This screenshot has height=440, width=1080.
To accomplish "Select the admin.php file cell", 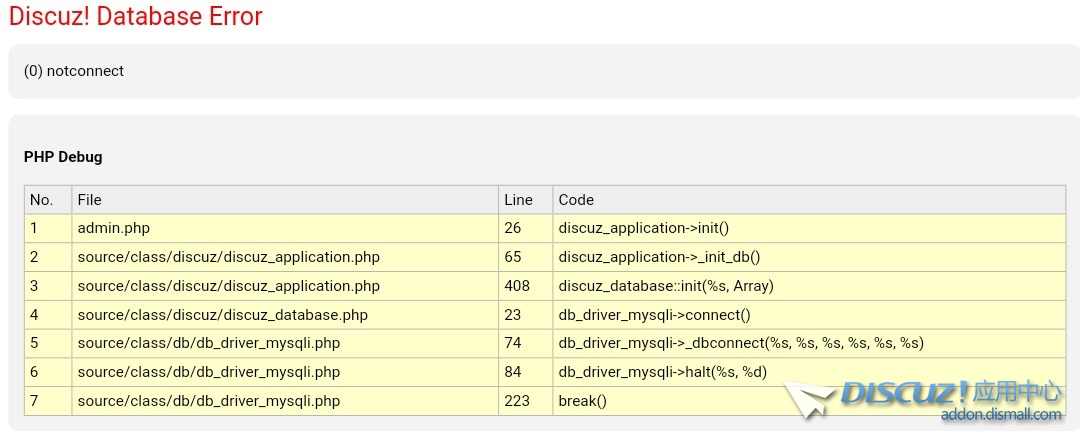I will click(x=114, y=228).
